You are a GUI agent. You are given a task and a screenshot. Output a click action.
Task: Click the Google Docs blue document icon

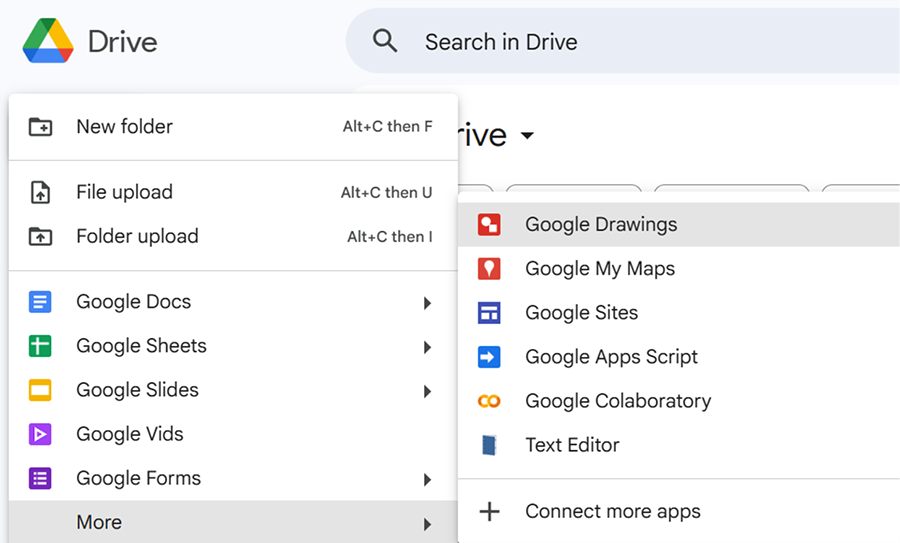click(x=40, y=302)
